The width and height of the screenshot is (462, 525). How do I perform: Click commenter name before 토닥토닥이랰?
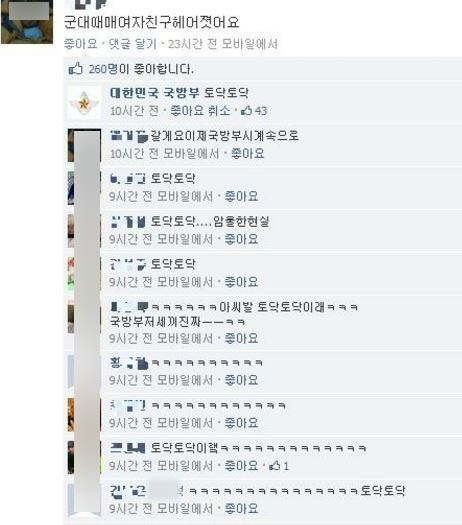click(x=128, y=448)
